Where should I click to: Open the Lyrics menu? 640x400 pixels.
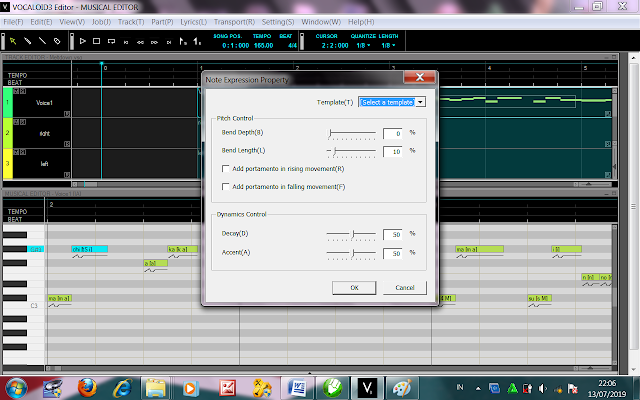[193, 22]
